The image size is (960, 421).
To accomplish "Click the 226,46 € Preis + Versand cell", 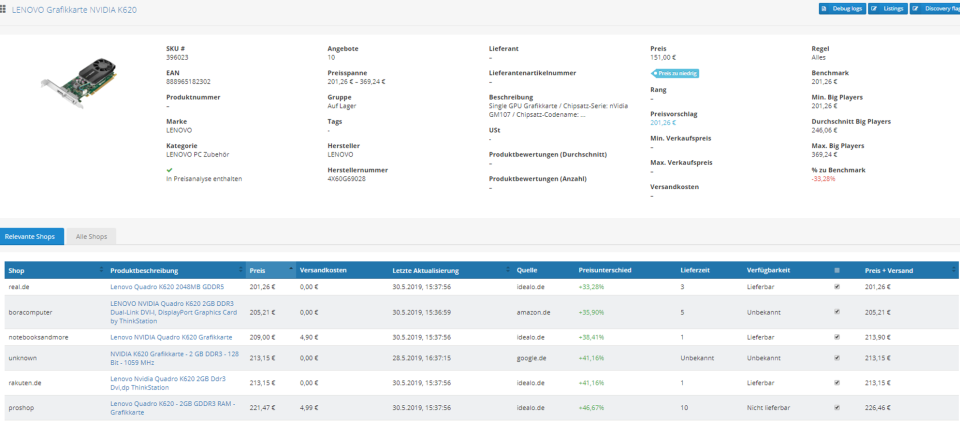I will pos(877,408).
